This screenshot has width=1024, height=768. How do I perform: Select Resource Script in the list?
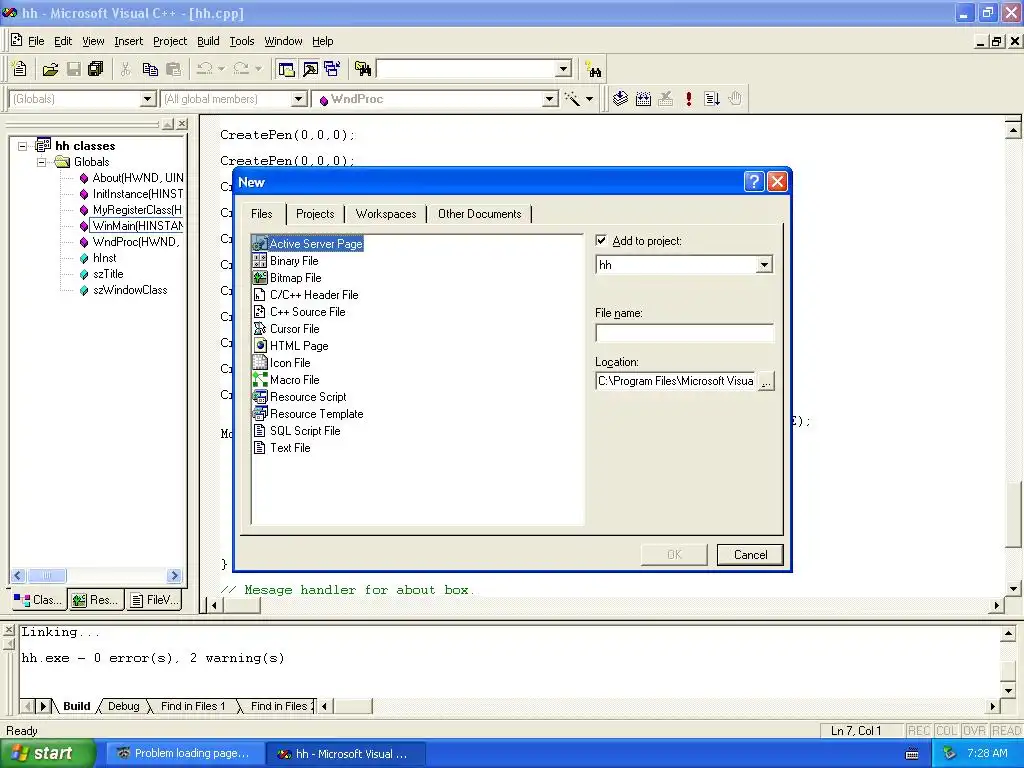pos(300,396)
